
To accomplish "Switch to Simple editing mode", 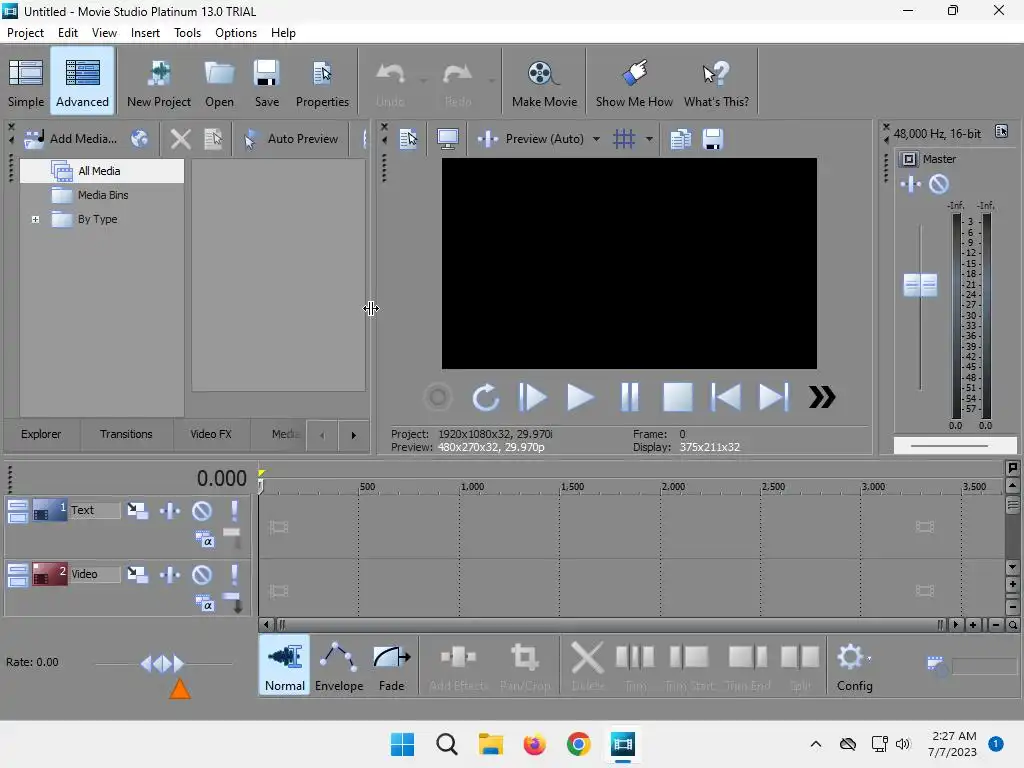I will [x=26, y=83].
